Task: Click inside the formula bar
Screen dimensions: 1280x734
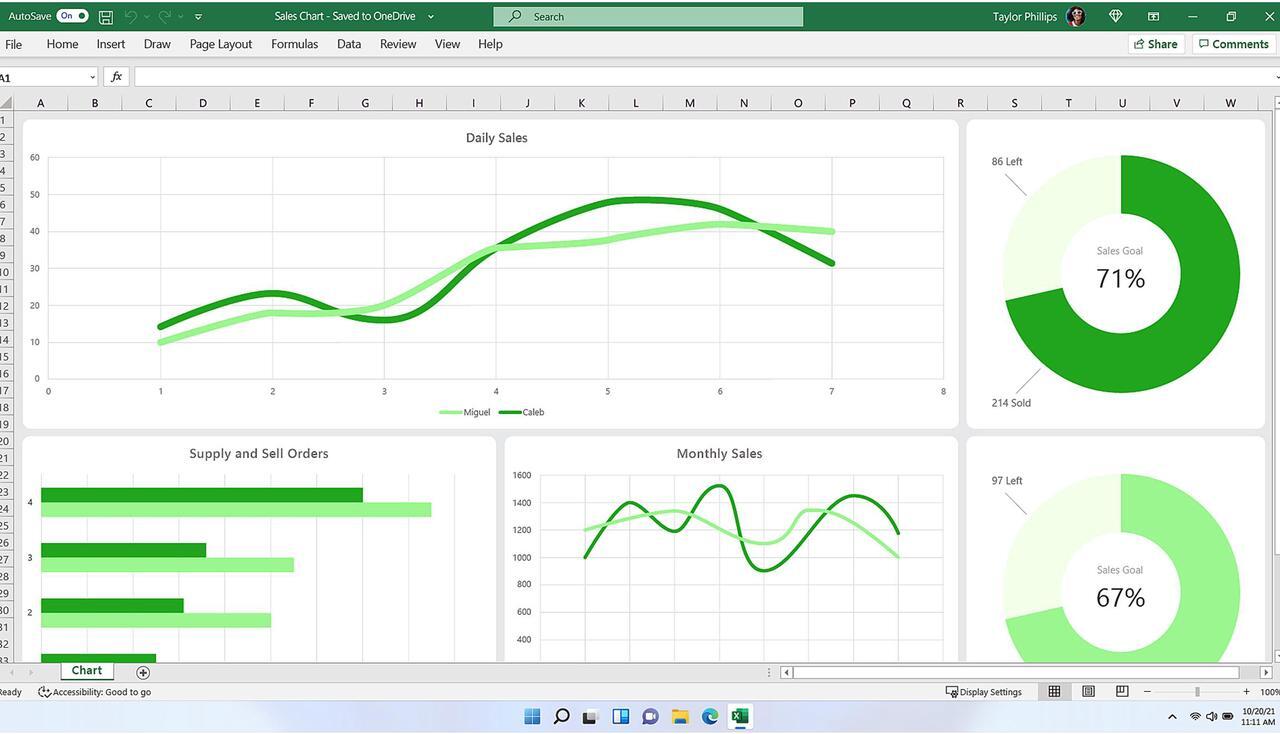Action: (705, 77)
